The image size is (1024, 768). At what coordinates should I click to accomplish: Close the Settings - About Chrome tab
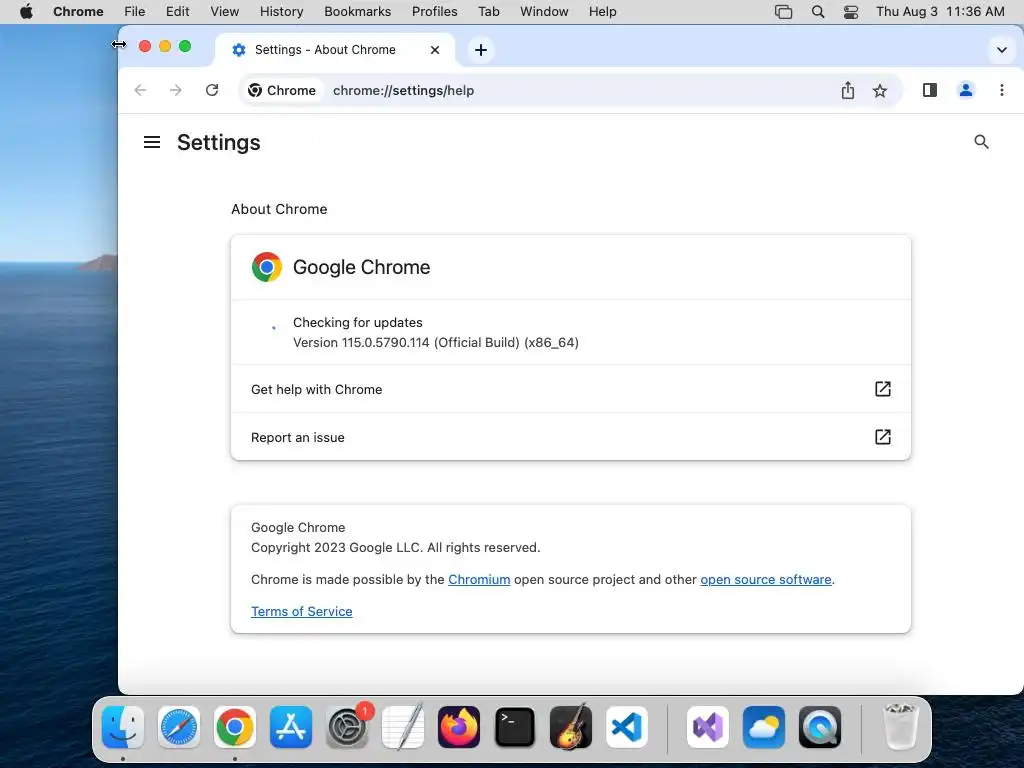point(435,50)
